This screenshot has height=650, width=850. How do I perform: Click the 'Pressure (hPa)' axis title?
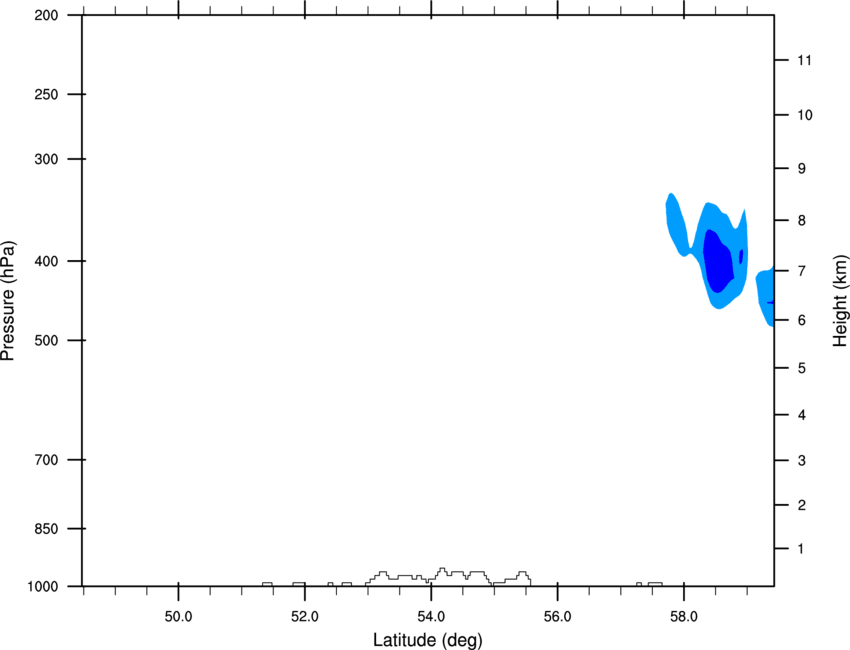coord(8,301)
